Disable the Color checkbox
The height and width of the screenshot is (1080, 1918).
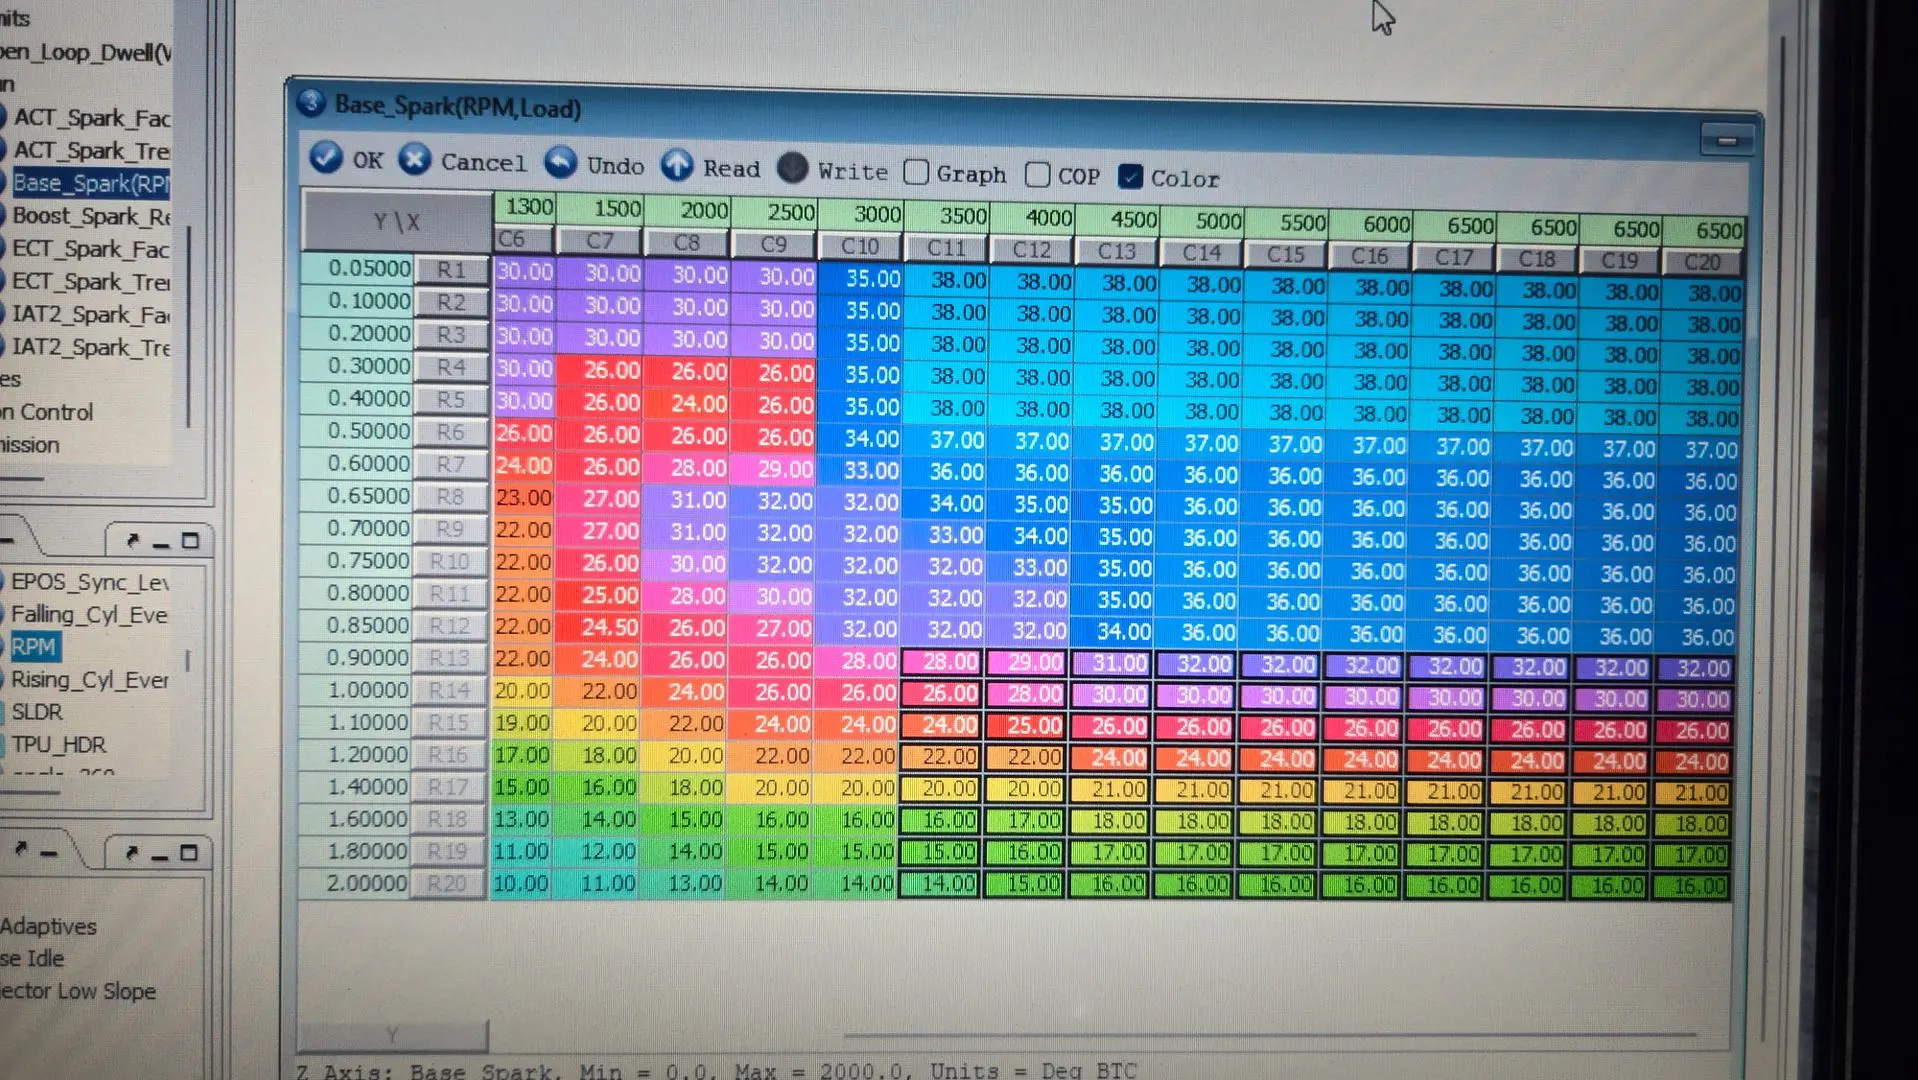(x=1130, y=177)
